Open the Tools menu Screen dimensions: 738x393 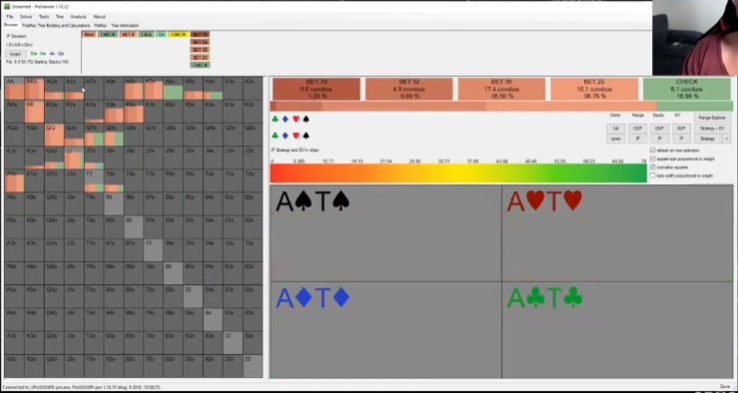click(44, 16)
